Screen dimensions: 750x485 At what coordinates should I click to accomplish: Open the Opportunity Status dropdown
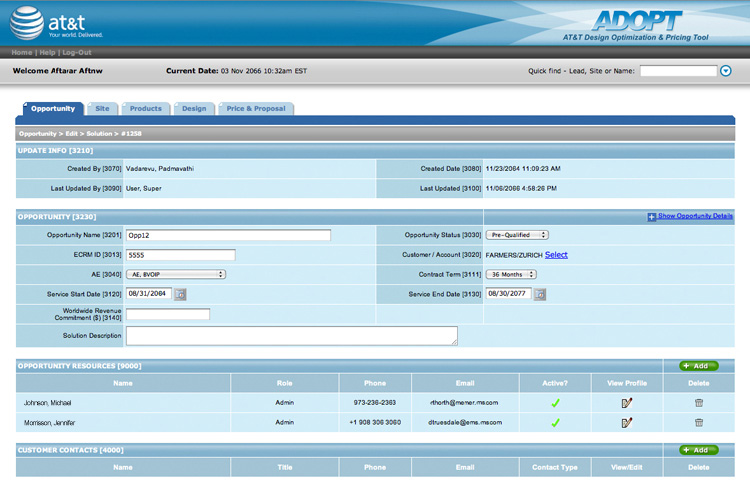517,235
